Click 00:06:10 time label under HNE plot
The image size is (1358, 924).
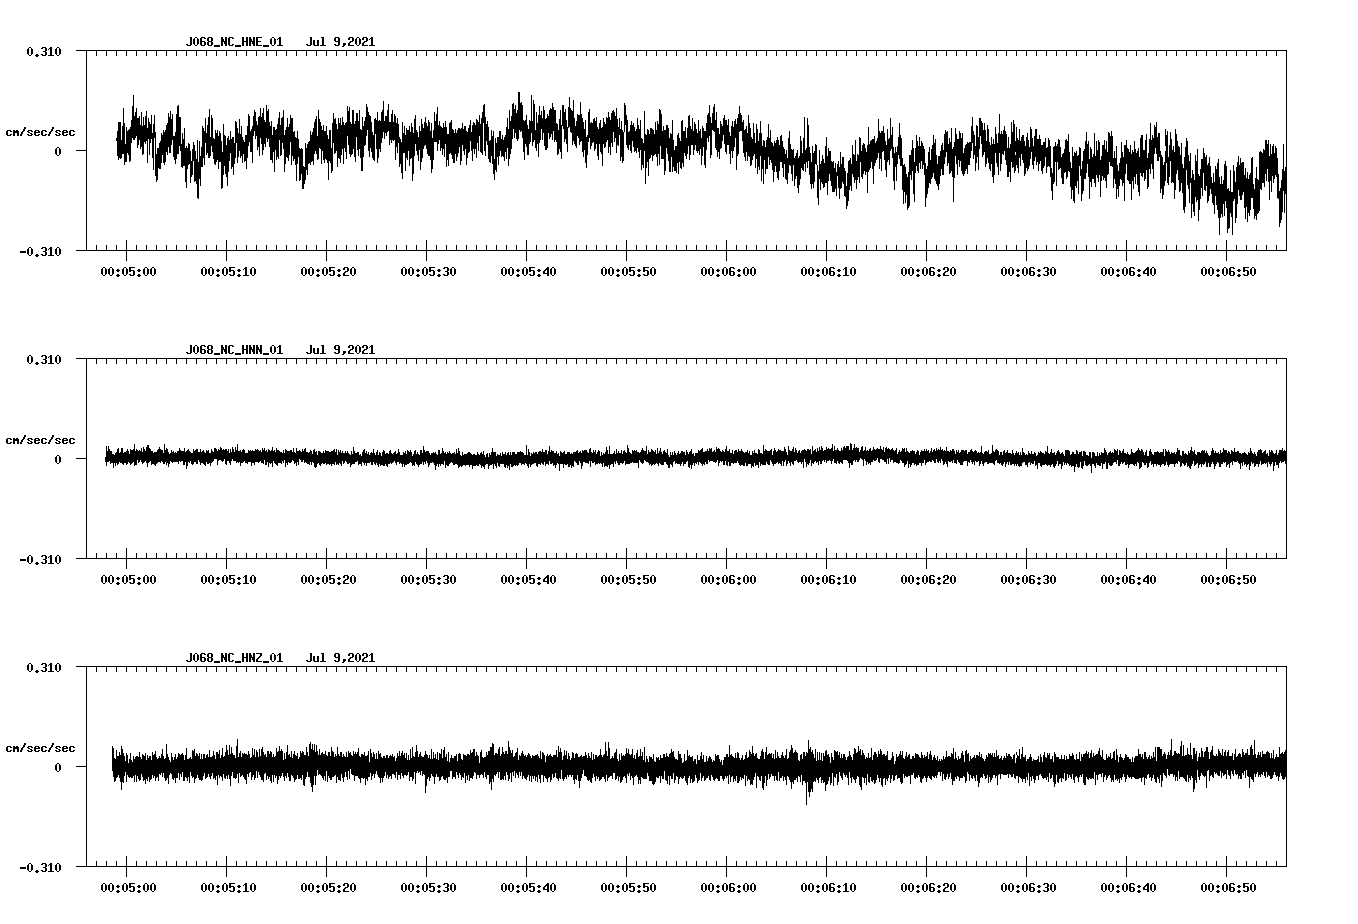(x=828, y=272)
